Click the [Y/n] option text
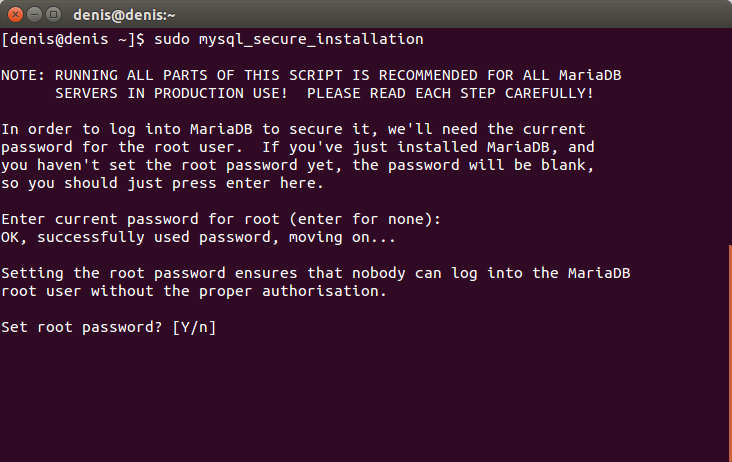This screenshot has width=732, height=462. point(194,327)
